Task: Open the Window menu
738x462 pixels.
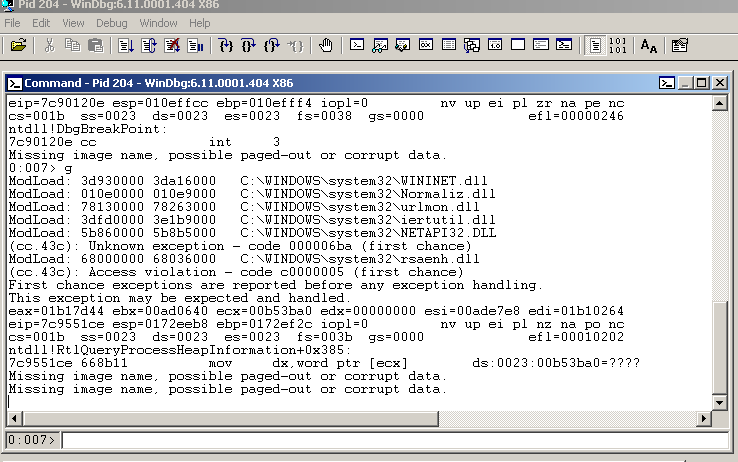Action: (158, 22)
